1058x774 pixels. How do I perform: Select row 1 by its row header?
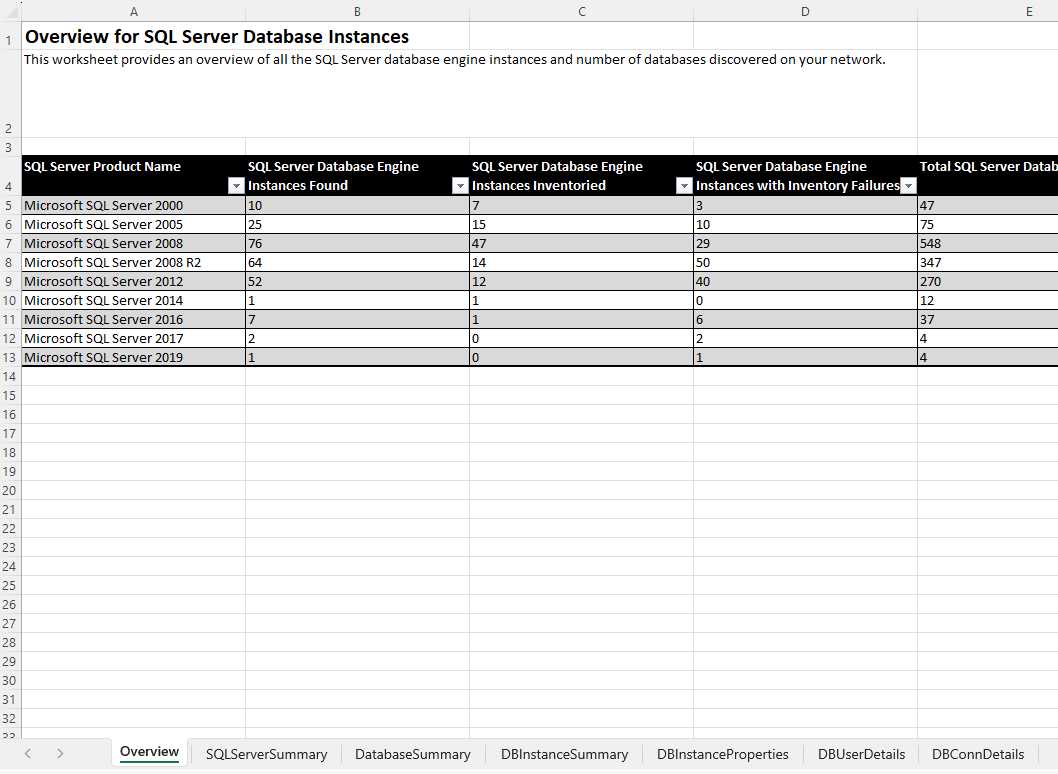[10, 36]
